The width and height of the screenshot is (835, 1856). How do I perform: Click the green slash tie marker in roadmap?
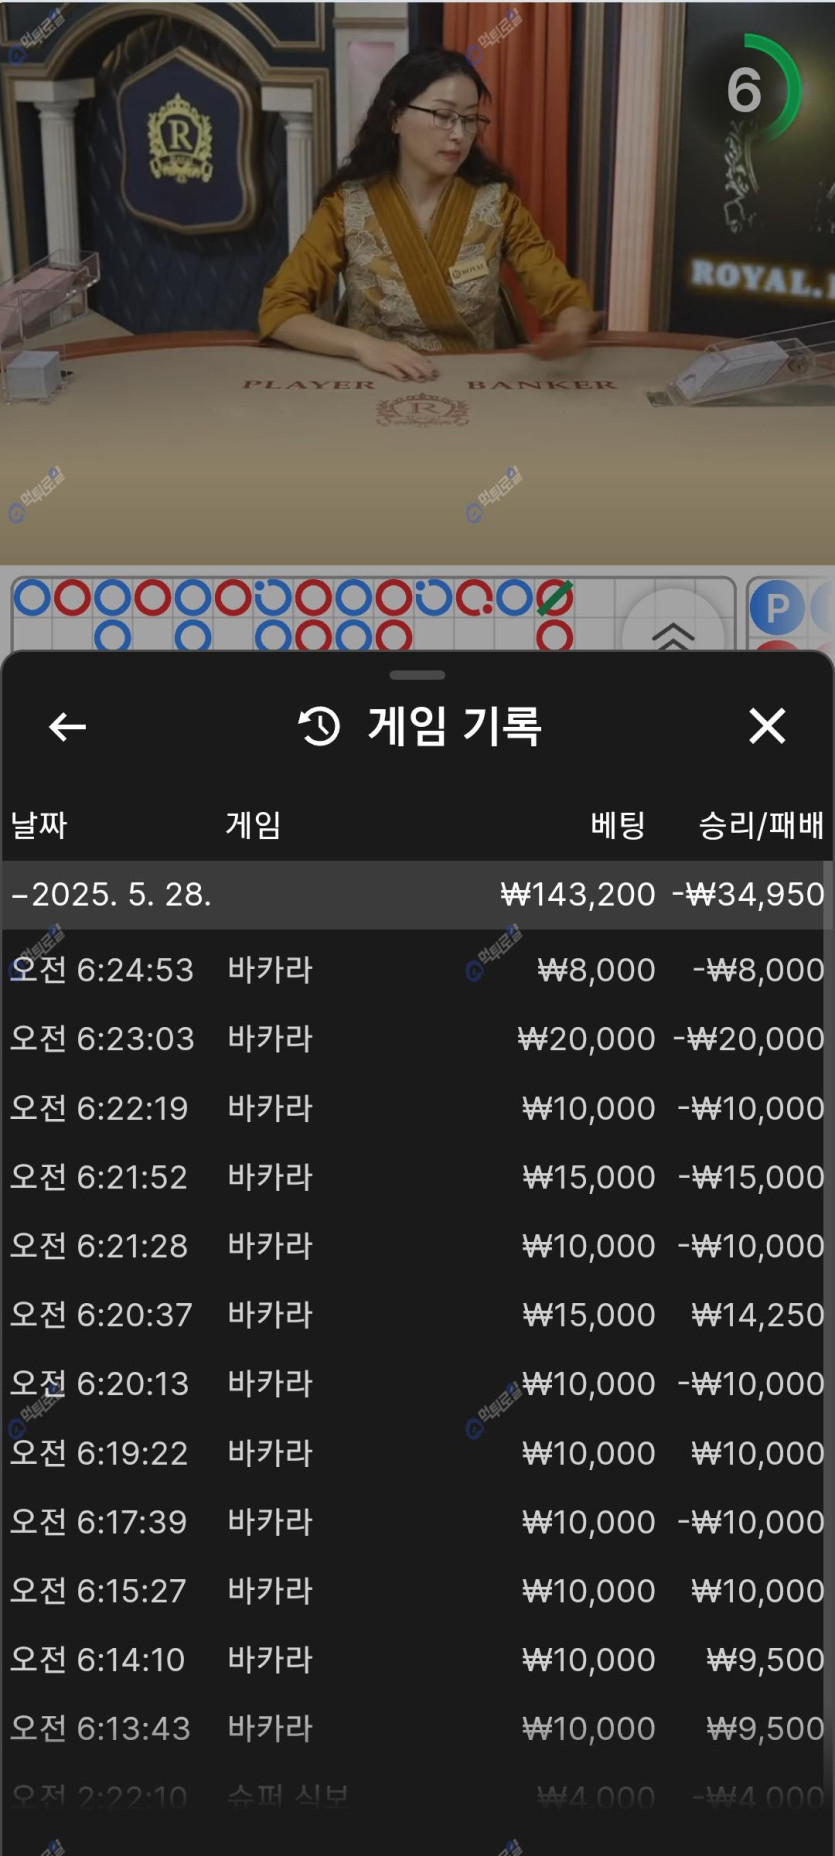click(554, 598)
